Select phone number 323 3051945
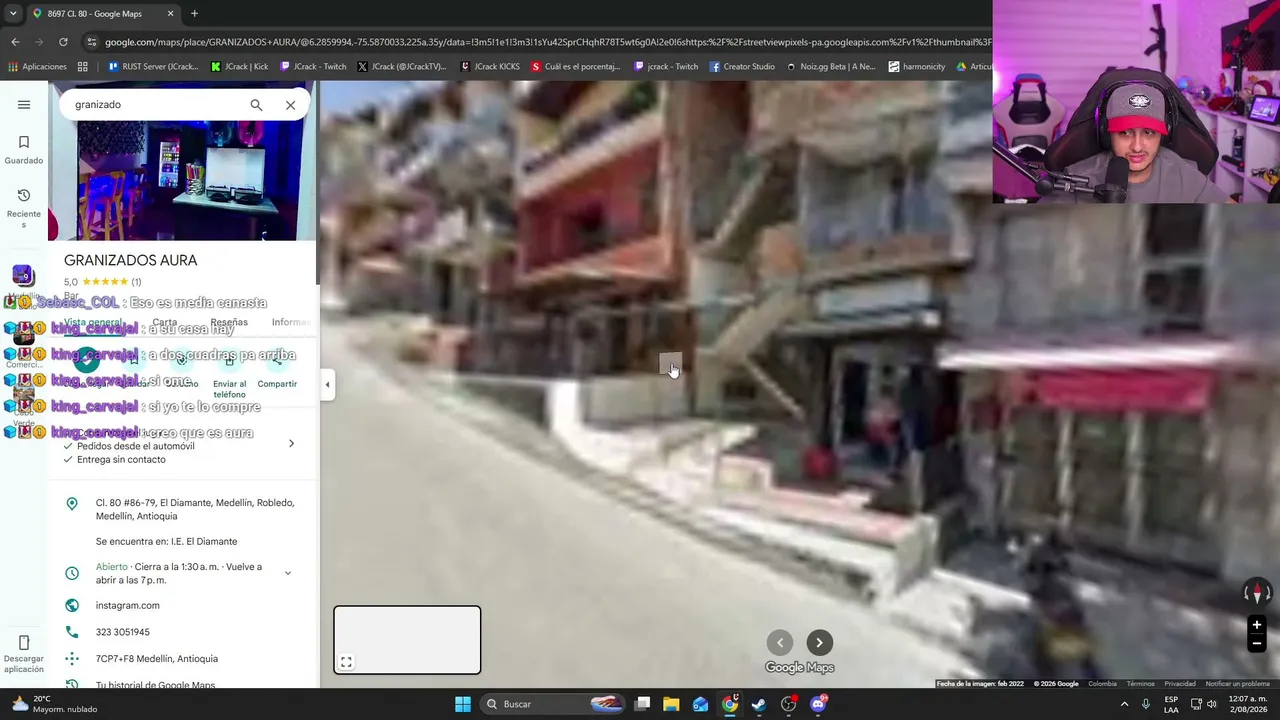Screen dimensions: 1280x720 click(x=122, y=632)
